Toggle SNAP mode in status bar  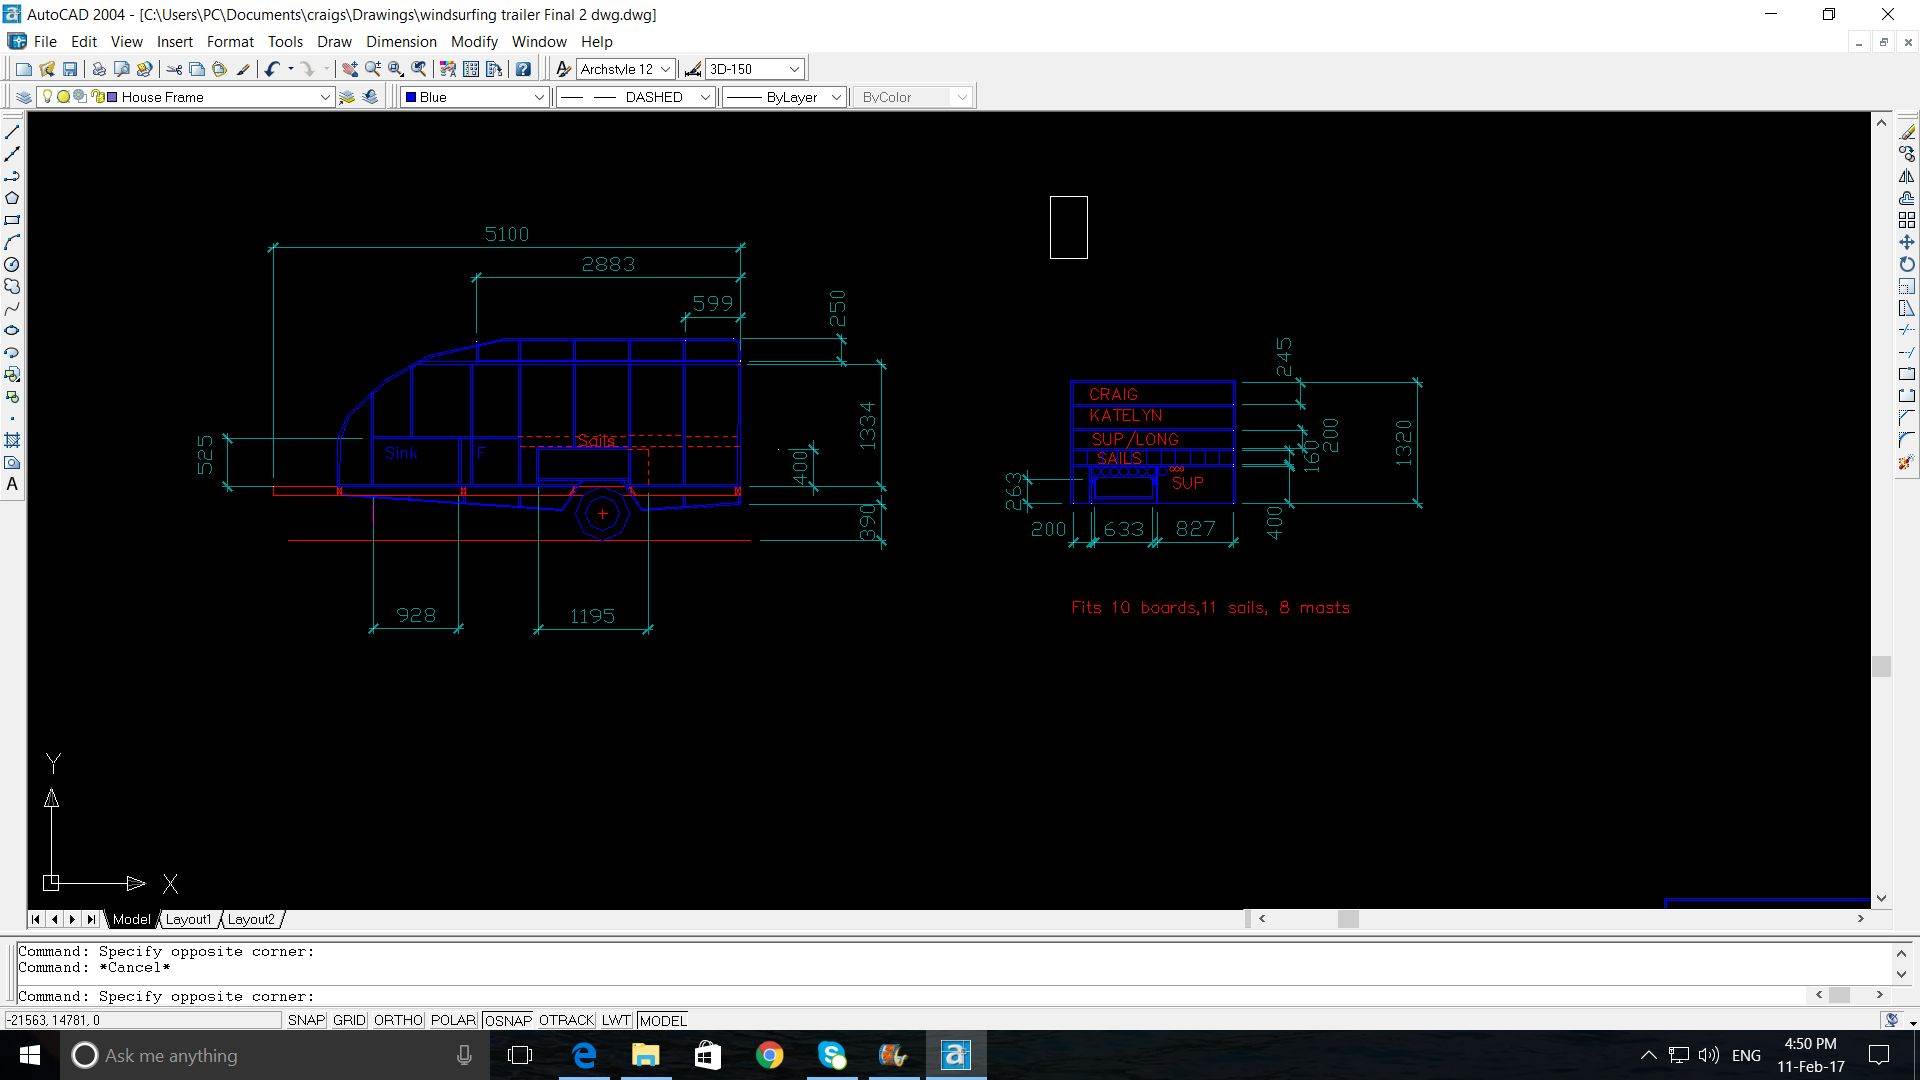[x=306, y=1020]
